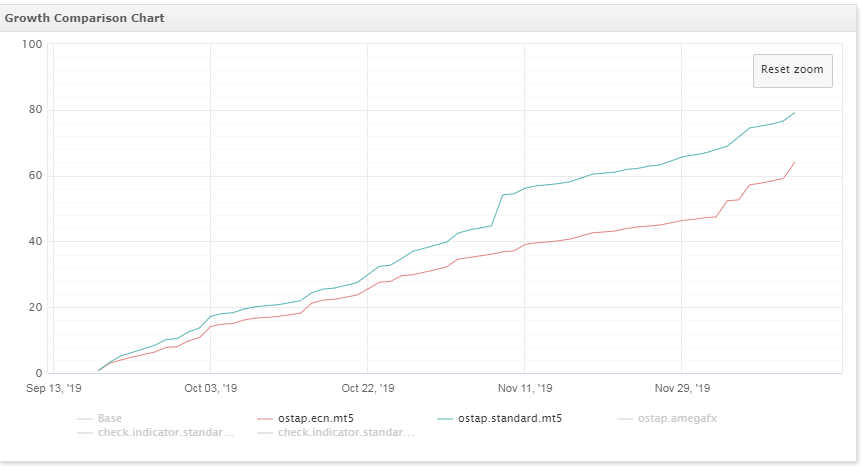861x466 pixels.
Task: Click the Sep 13, '19 axis label
Action: [54, 388]
